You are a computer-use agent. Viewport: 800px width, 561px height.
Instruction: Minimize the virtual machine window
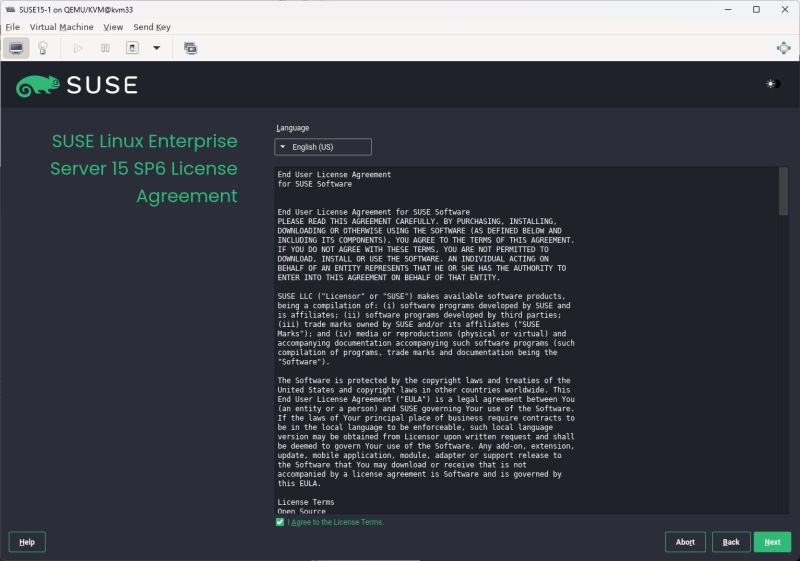[728, 10]
